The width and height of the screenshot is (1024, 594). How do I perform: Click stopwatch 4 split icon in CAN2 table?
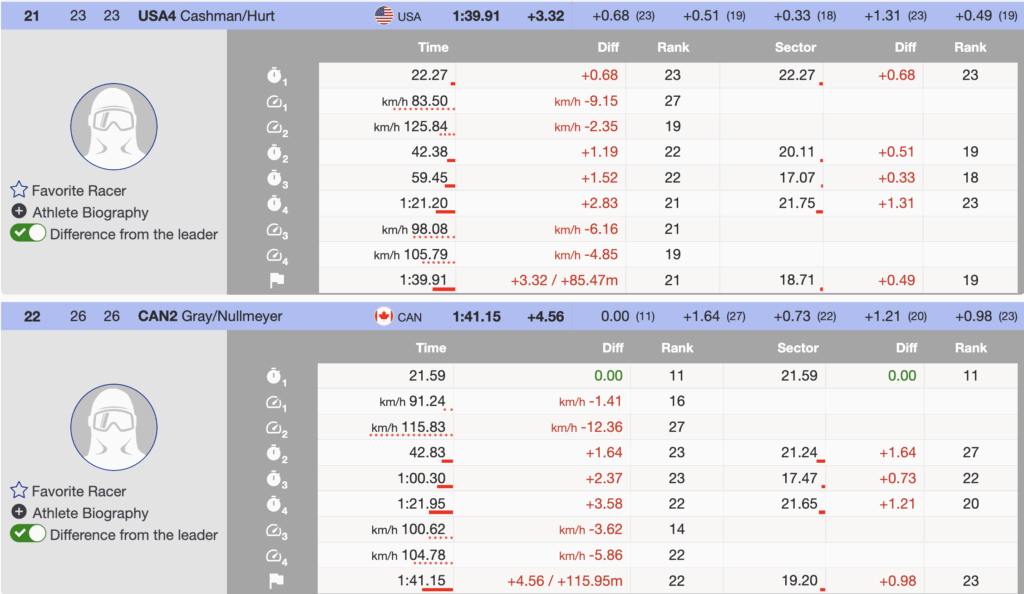[276, 505]
